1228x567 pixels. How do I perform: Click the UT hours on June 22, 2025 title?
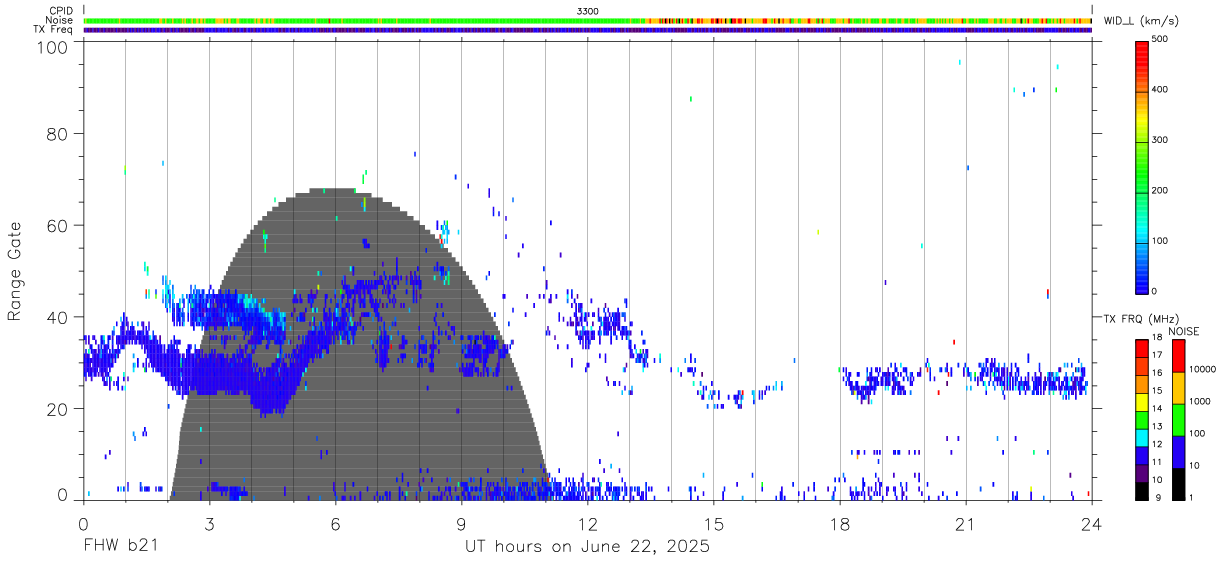pos(587,547)
